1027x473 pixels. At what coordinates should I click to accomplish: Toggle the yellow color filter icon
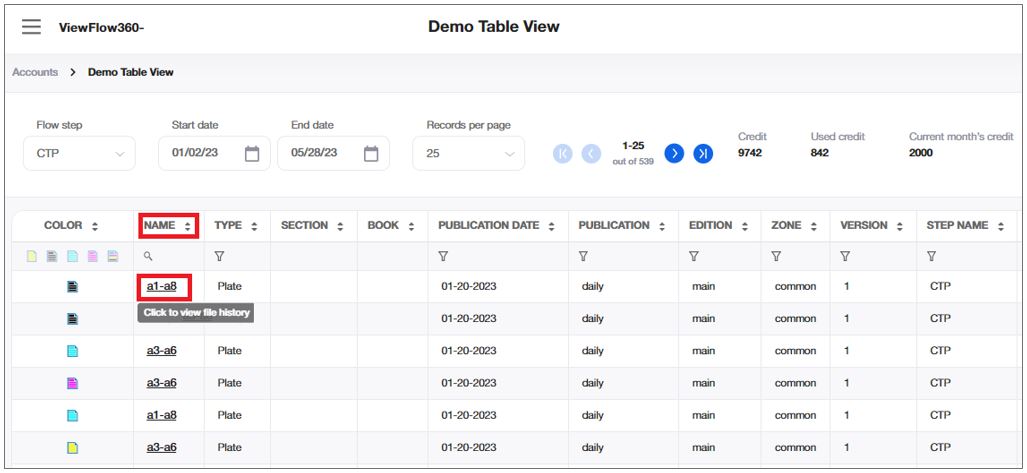(x=32, y=257)
